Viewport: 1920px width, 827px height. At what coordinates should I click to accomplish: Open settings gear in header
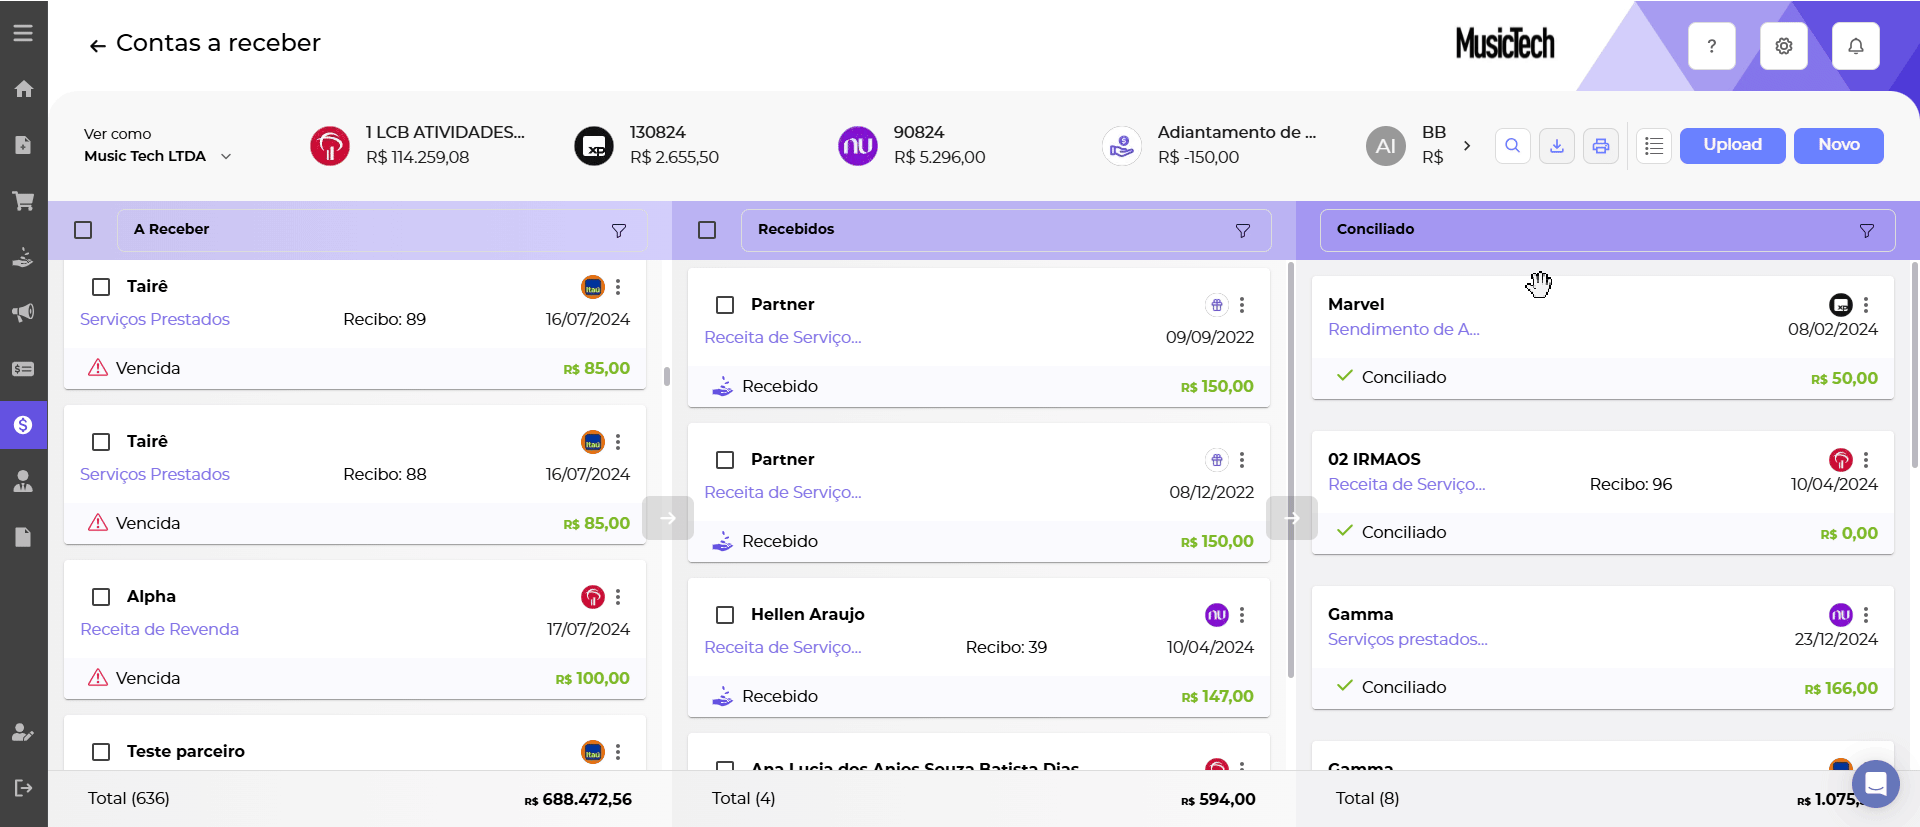click(x=1783, y=46)
